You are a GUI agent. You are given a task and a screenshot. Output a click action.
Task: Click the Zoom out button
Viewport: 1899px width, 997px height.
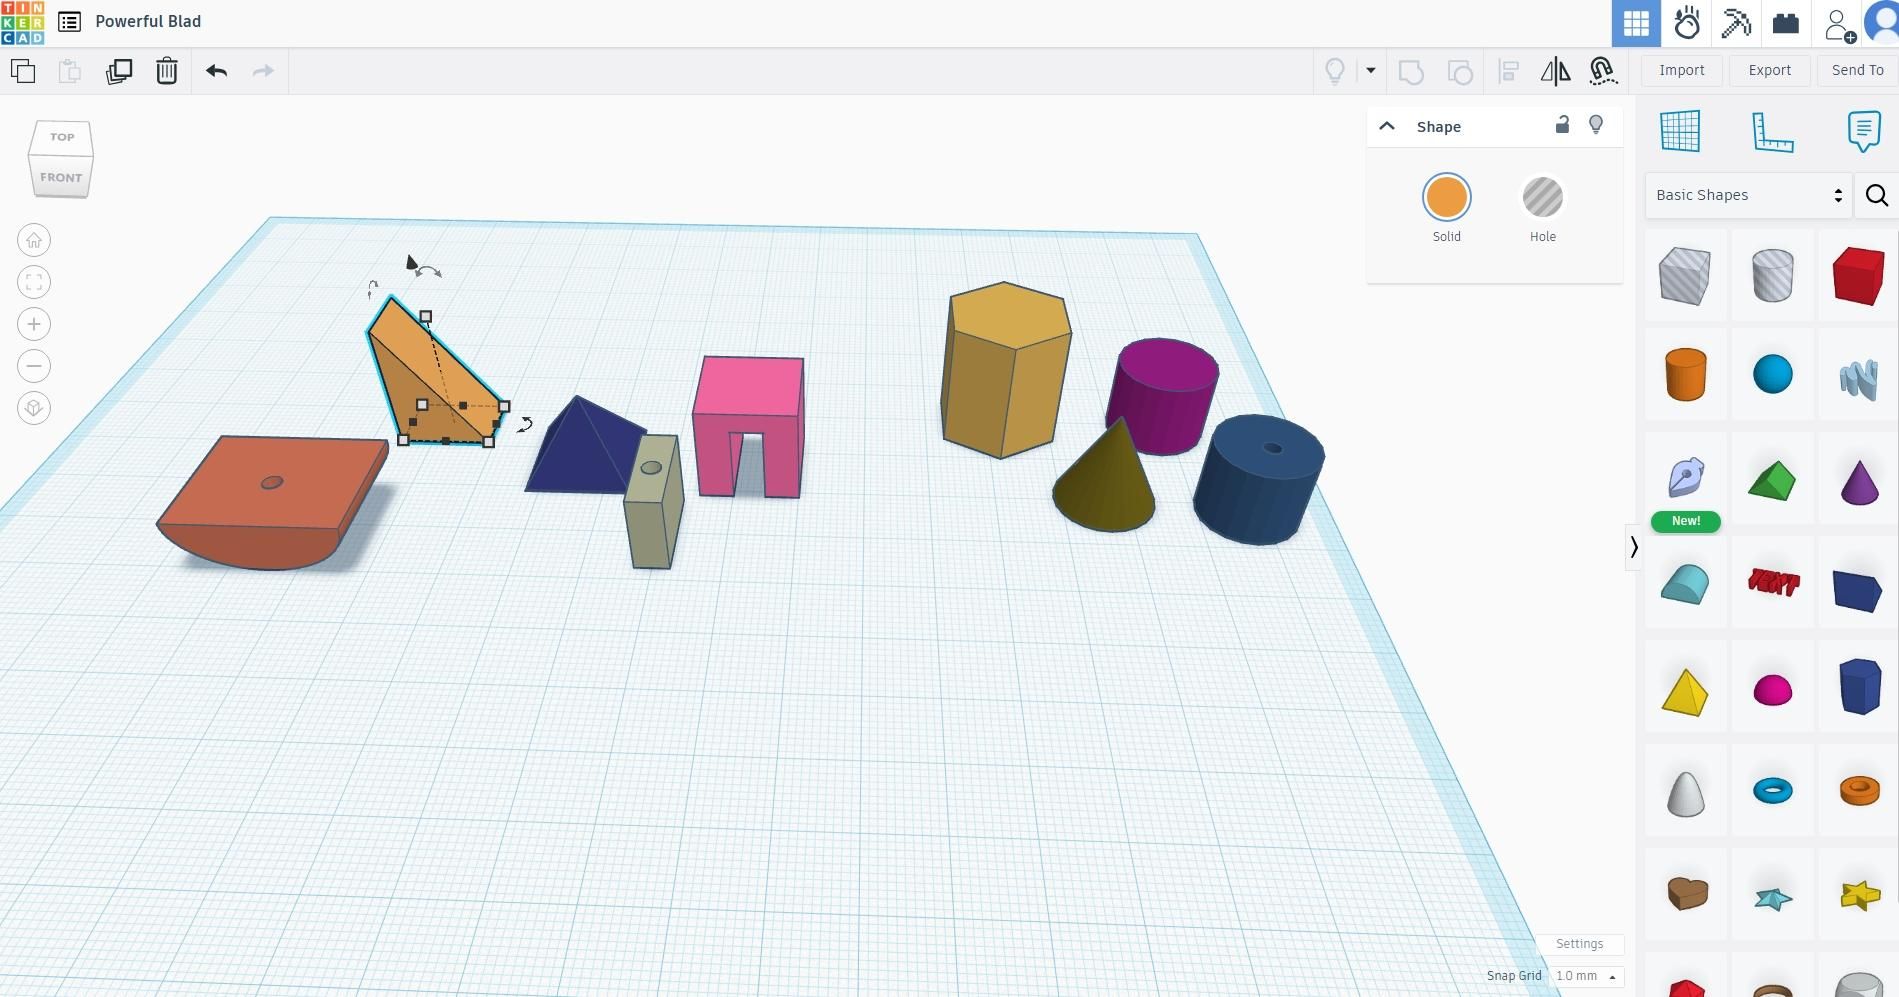34,366
